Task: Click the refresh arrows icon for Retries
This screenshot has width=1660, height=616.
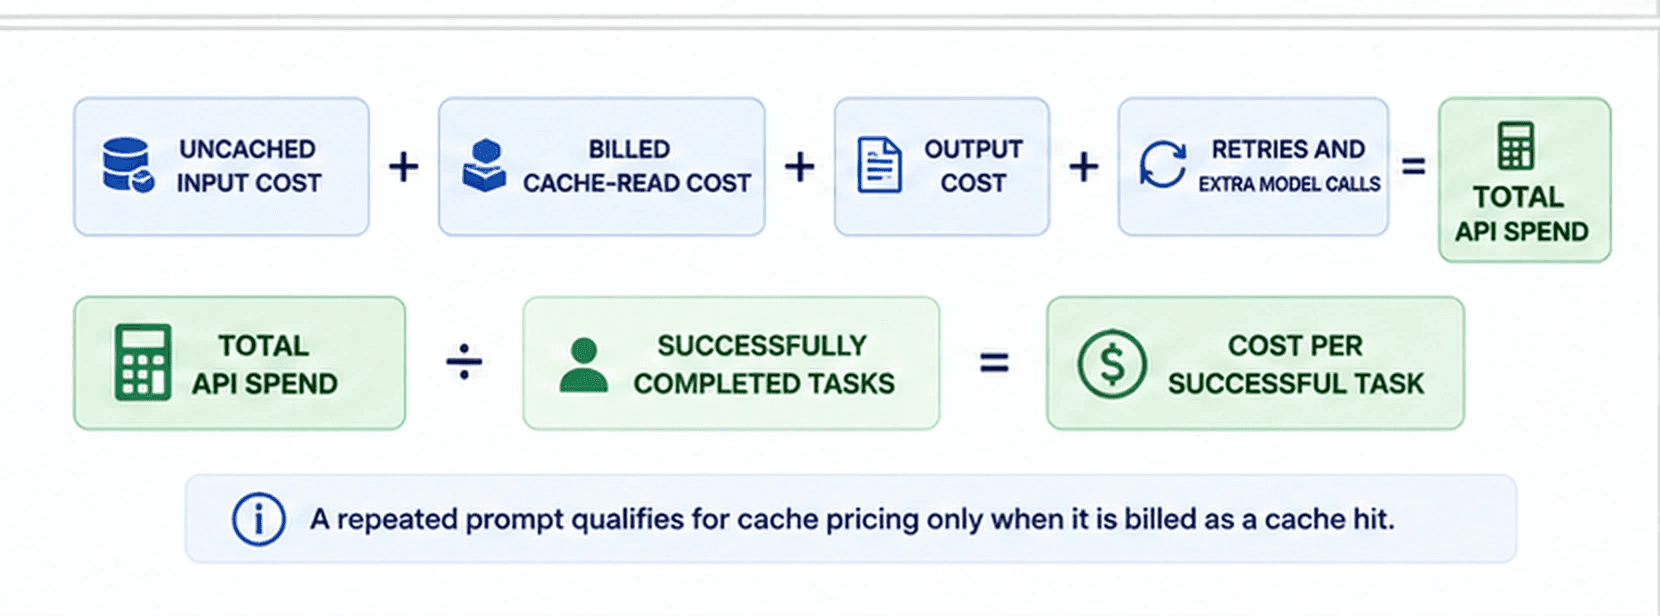Action: coord(1162,165)
